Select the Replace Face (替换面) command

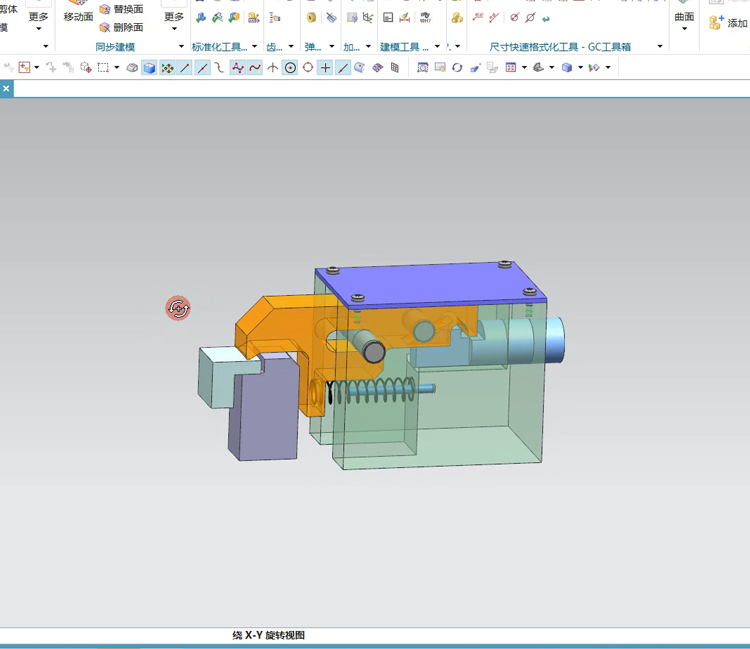coord(120,9)
